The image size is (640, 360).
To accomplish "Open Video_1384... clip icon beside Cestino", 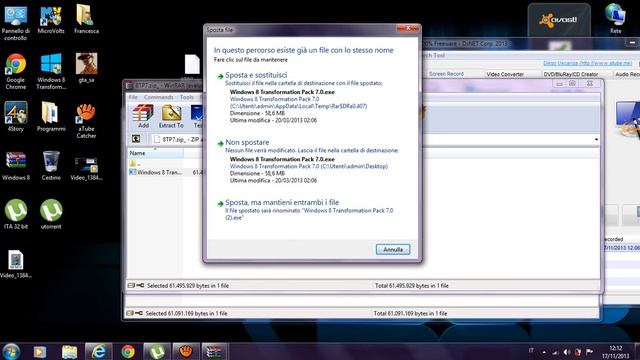I will tap(86, 168).
